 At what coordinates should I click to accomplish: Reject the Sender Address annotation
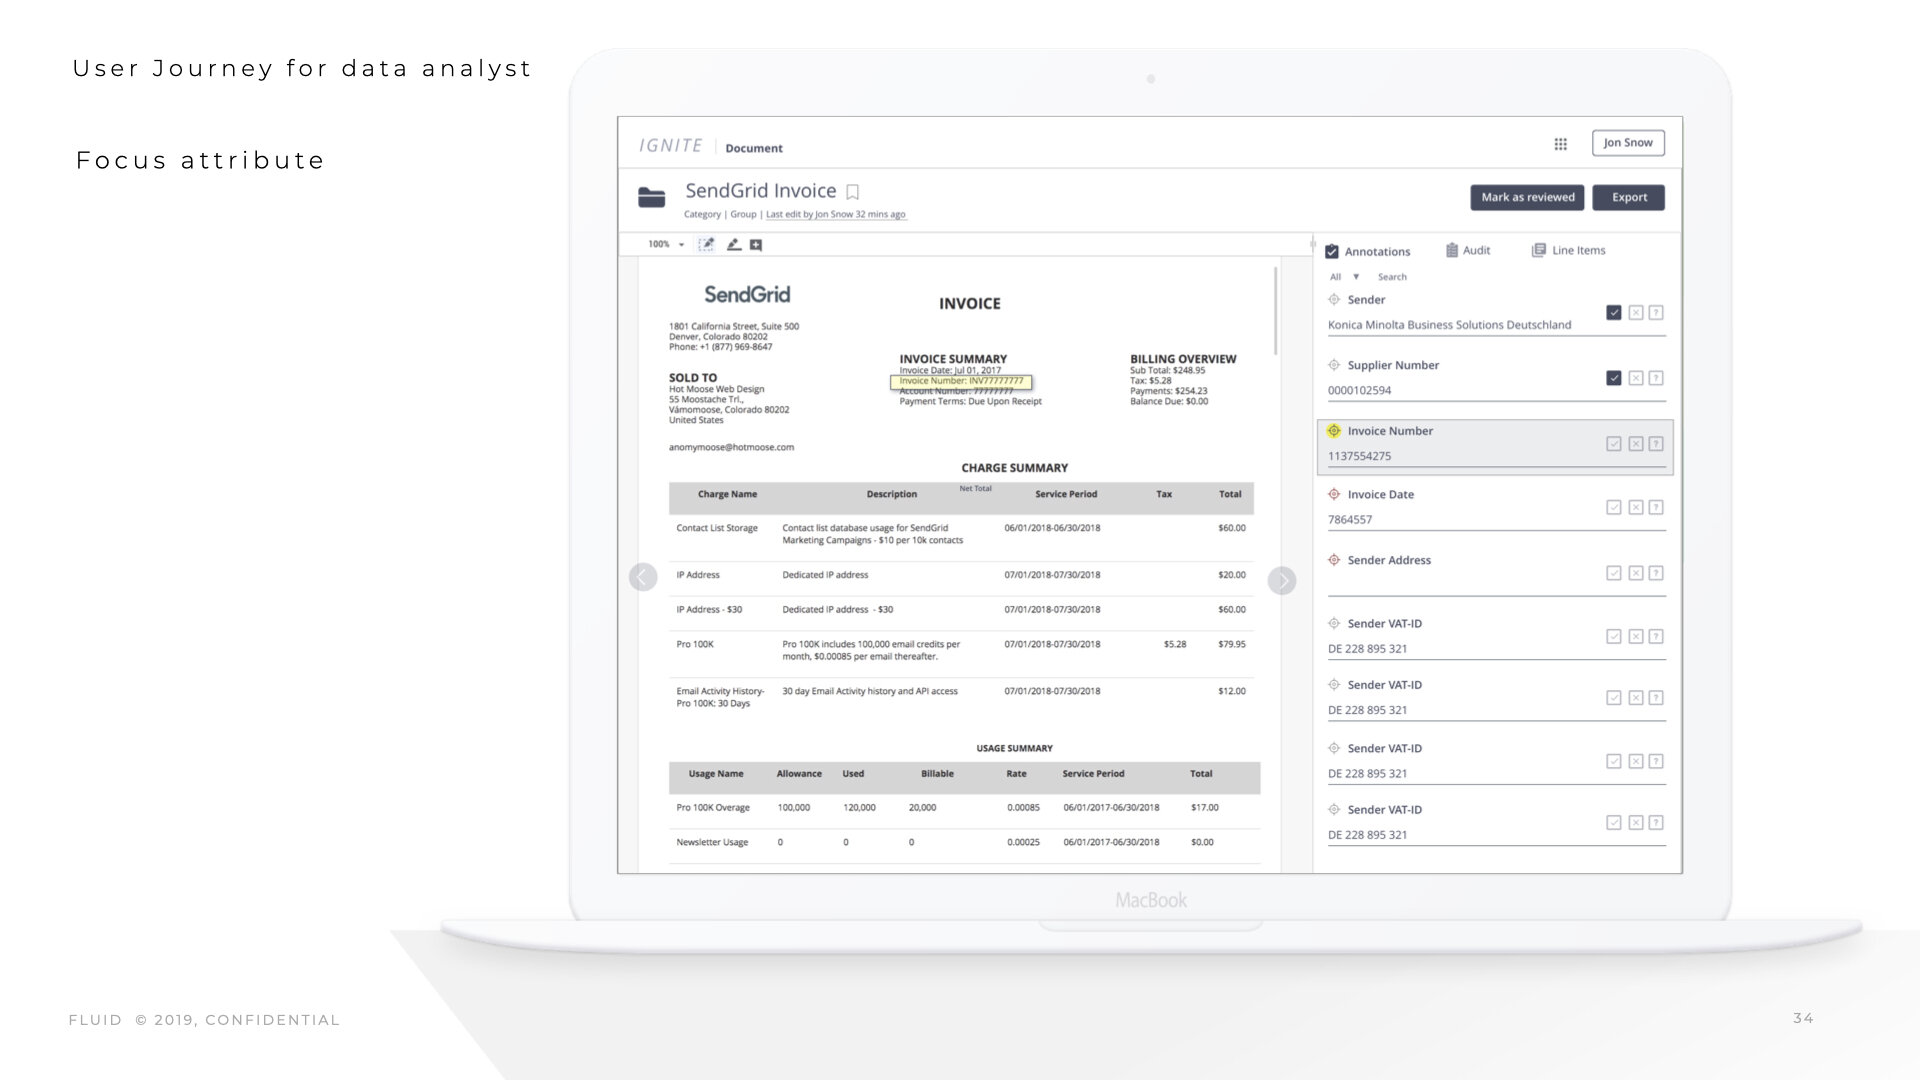(x=1636, y=573)
